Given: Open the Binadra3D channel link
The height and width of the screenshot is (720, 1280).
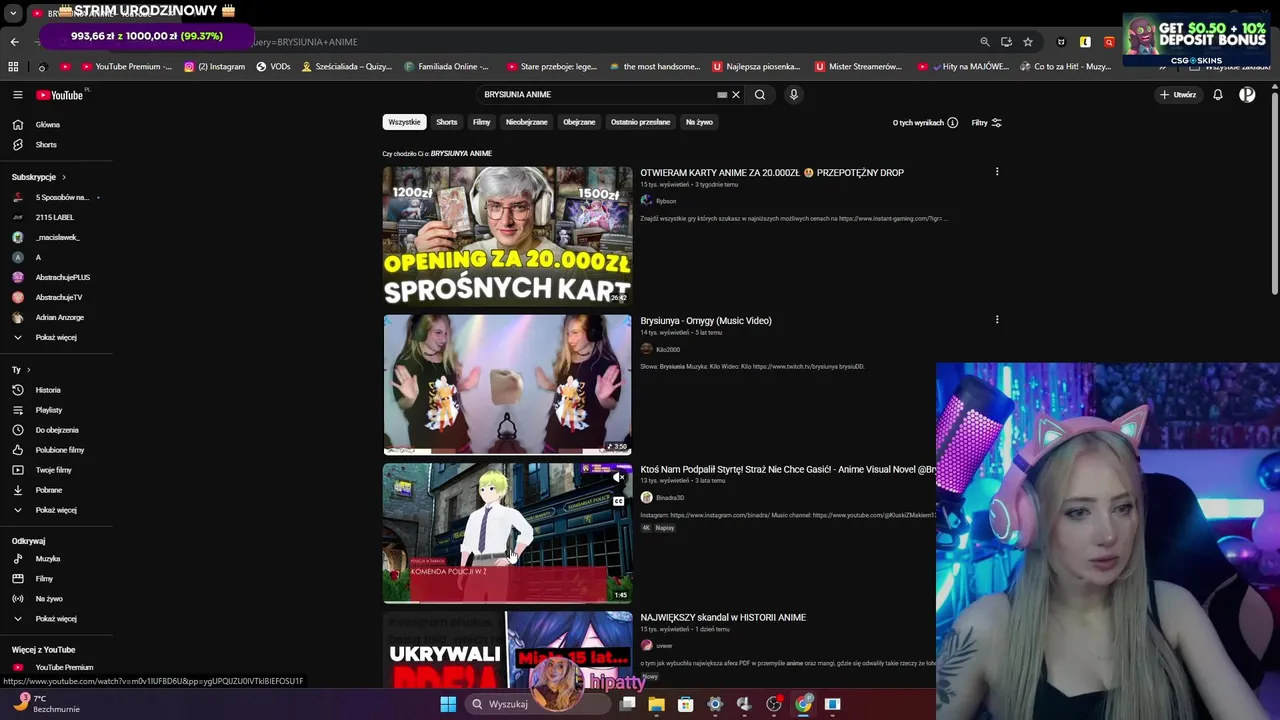Looking at the screenshot, I should (670, 498).
